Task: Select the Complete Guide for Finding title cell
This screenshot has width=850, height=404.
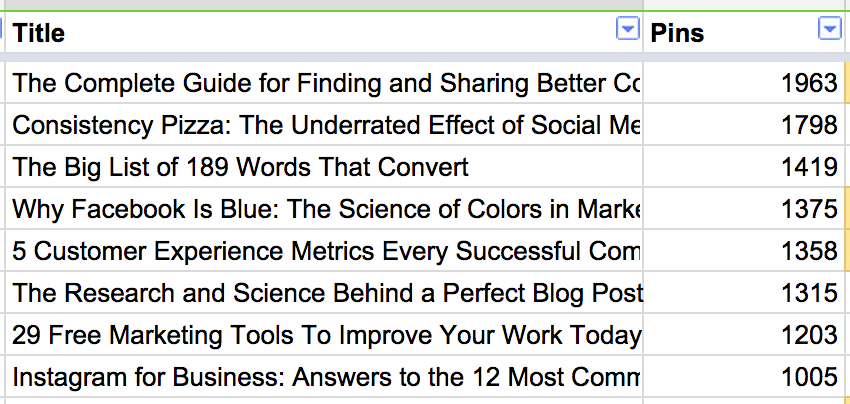Action: [x=324, y=82]
